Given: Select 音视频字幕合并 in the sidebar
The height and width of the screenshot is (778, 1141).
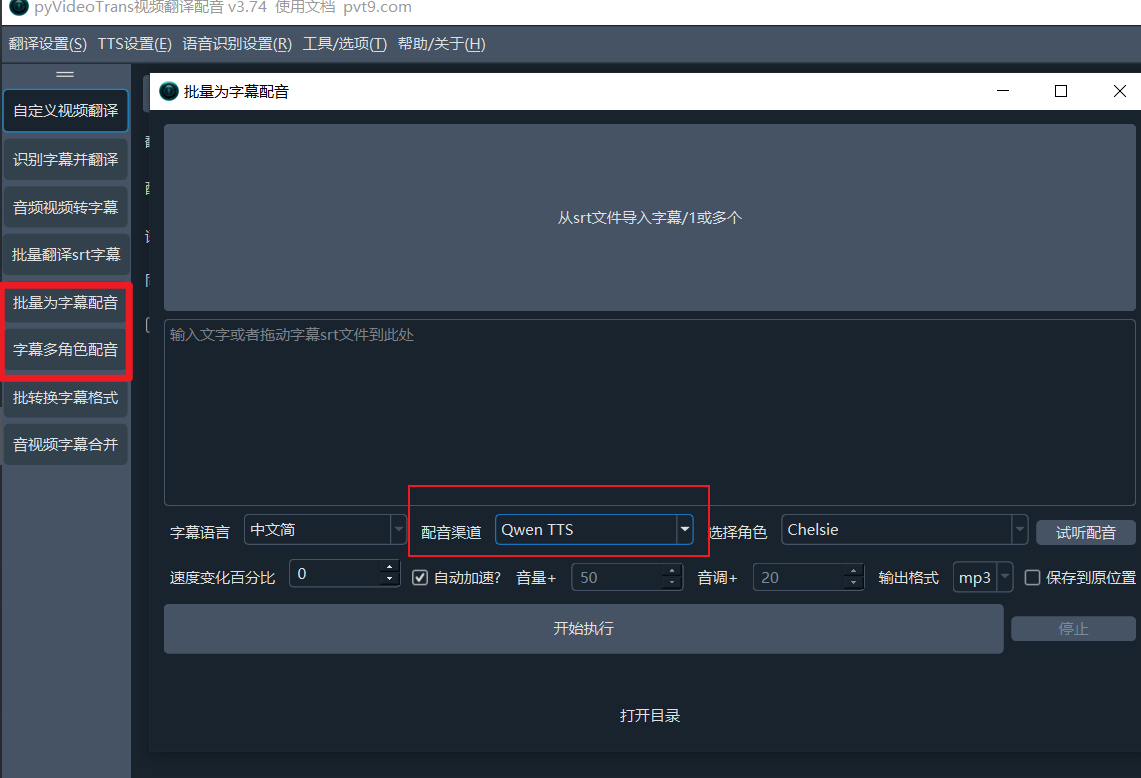Looking at the screenshot, I should click(x=65, y=445).
